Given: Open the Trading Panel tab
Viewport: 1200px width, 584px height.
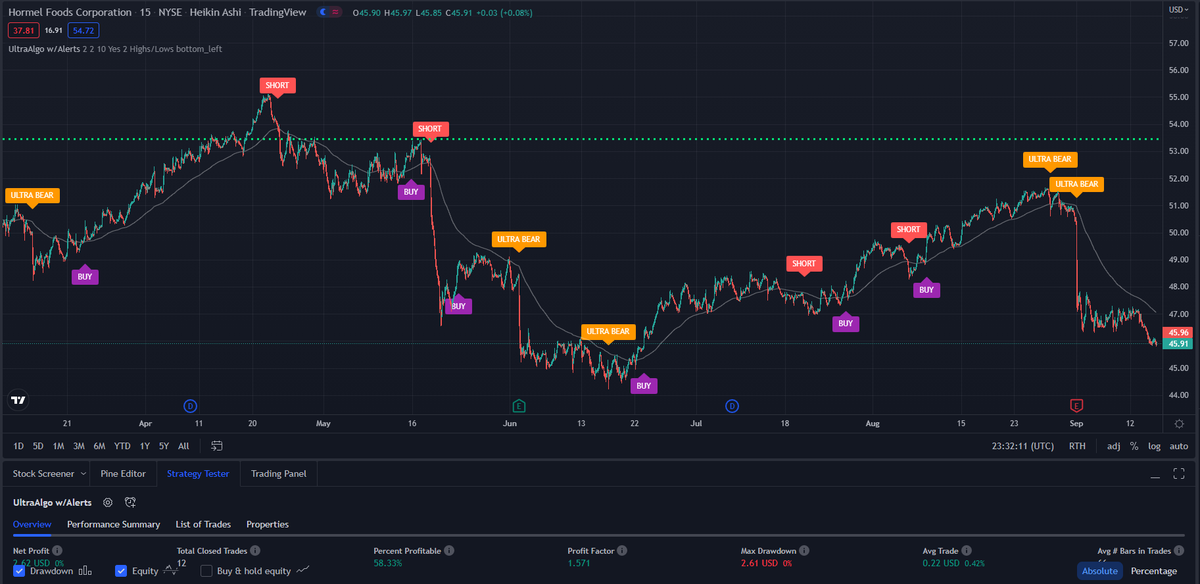Looking at the screenshot, I should (x=279, y=473).
